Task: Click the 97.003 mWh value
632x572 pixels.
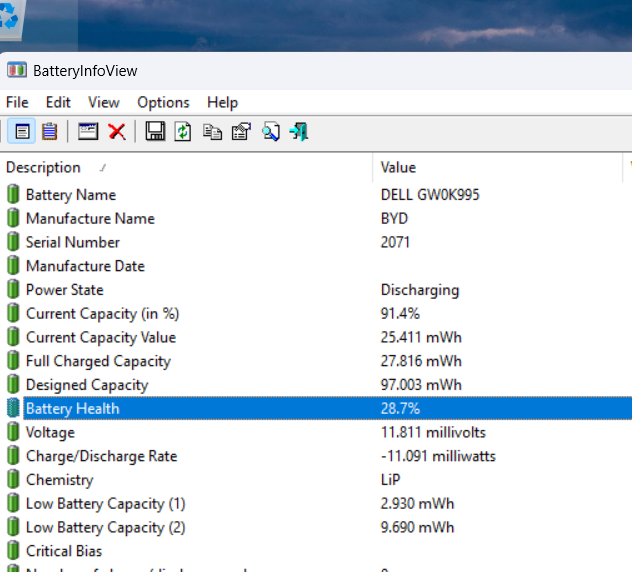Action: click(x=421, y=385)
